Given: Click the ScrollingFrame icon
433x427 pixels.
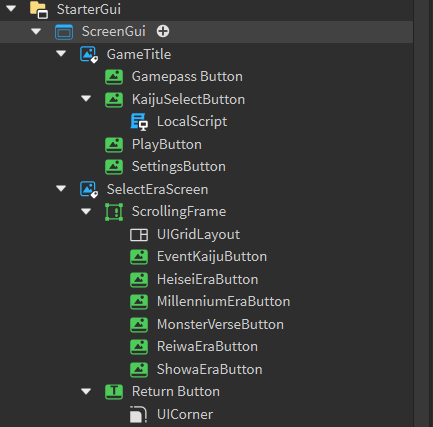Looking at the screenshot, I should [114, 212].
